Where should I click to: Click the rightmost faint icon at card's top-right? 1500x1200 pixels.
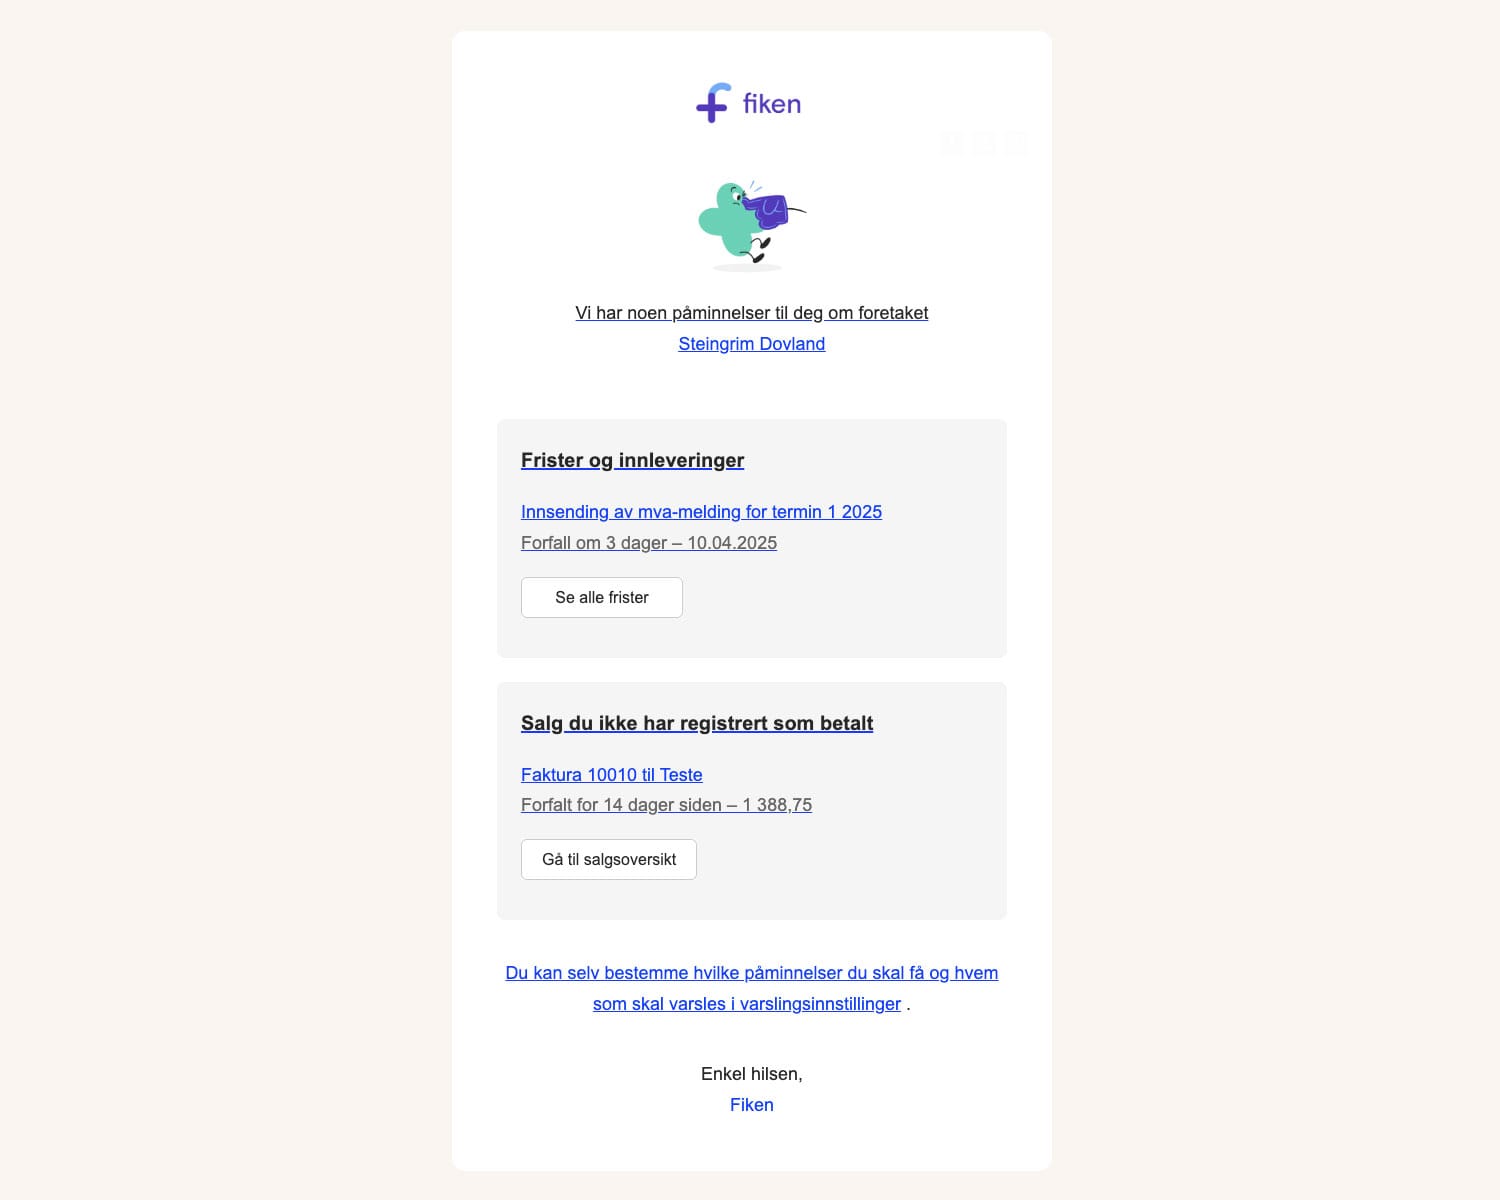[1016, 144]
